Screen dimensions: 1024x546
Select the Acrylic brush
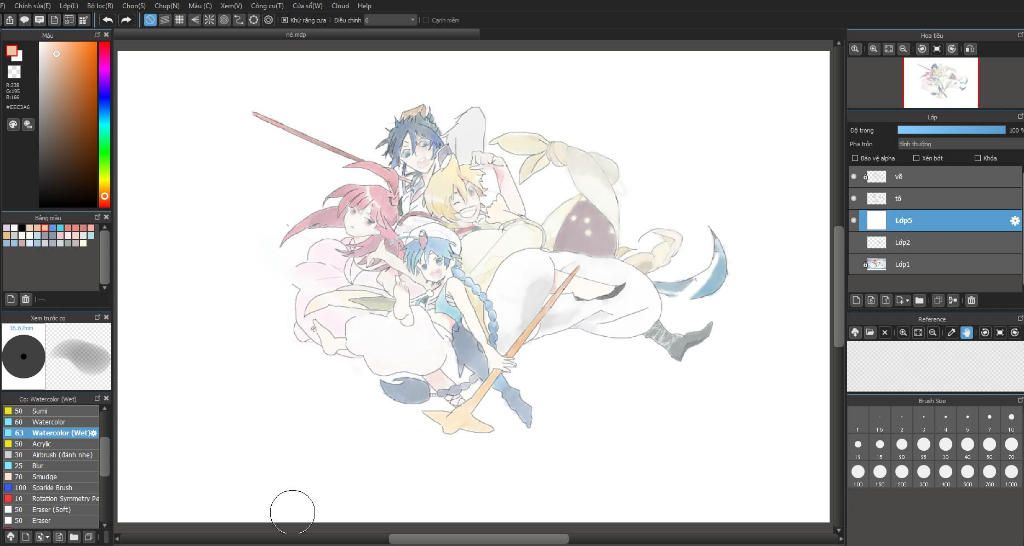coord(50,443)
